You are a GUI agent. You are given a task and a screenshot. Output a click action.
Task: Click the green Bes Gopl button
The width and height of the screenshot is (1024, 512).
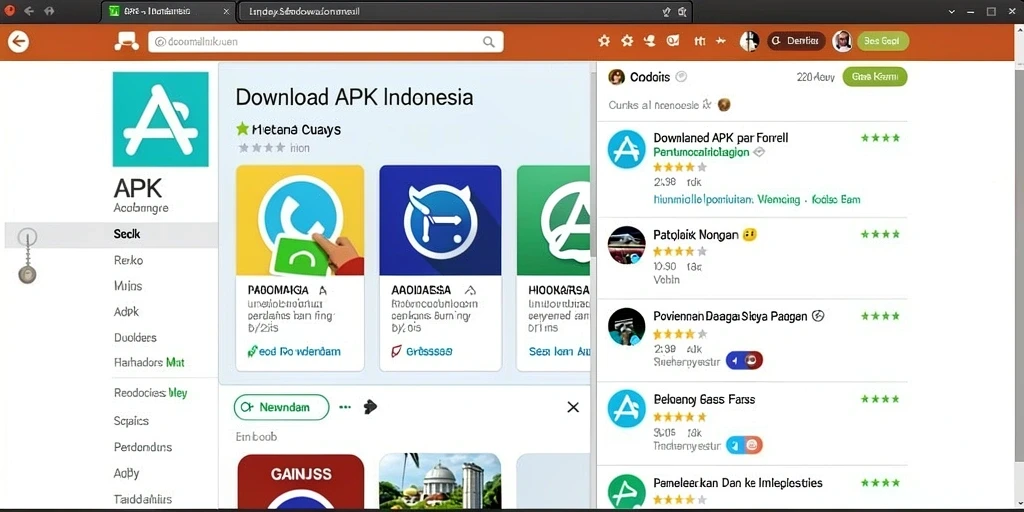point(882,41)
